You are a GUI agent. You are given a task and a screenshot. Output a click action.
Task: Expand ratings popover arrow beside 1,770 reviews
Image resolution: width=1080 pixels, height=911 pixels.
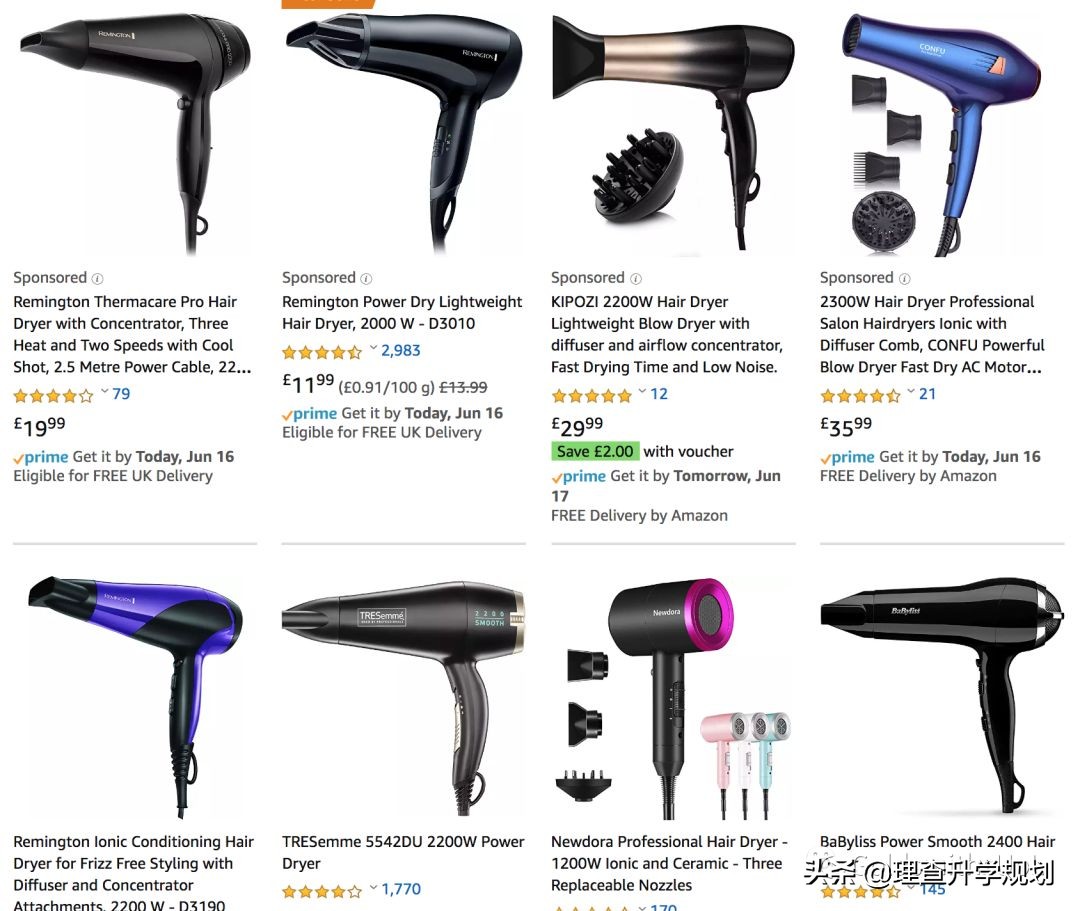pyautogui.click(x=373, y=888)
